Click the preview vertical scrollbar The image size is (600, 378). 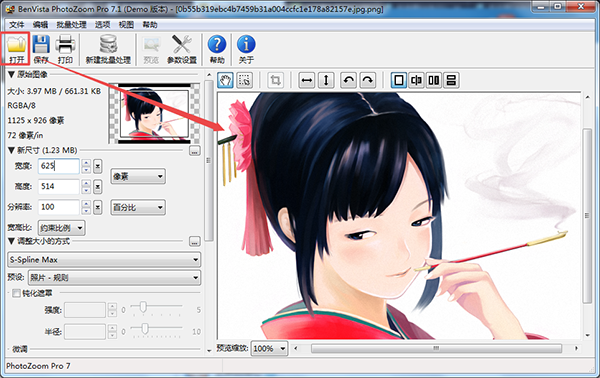click(x=587, y=216)
